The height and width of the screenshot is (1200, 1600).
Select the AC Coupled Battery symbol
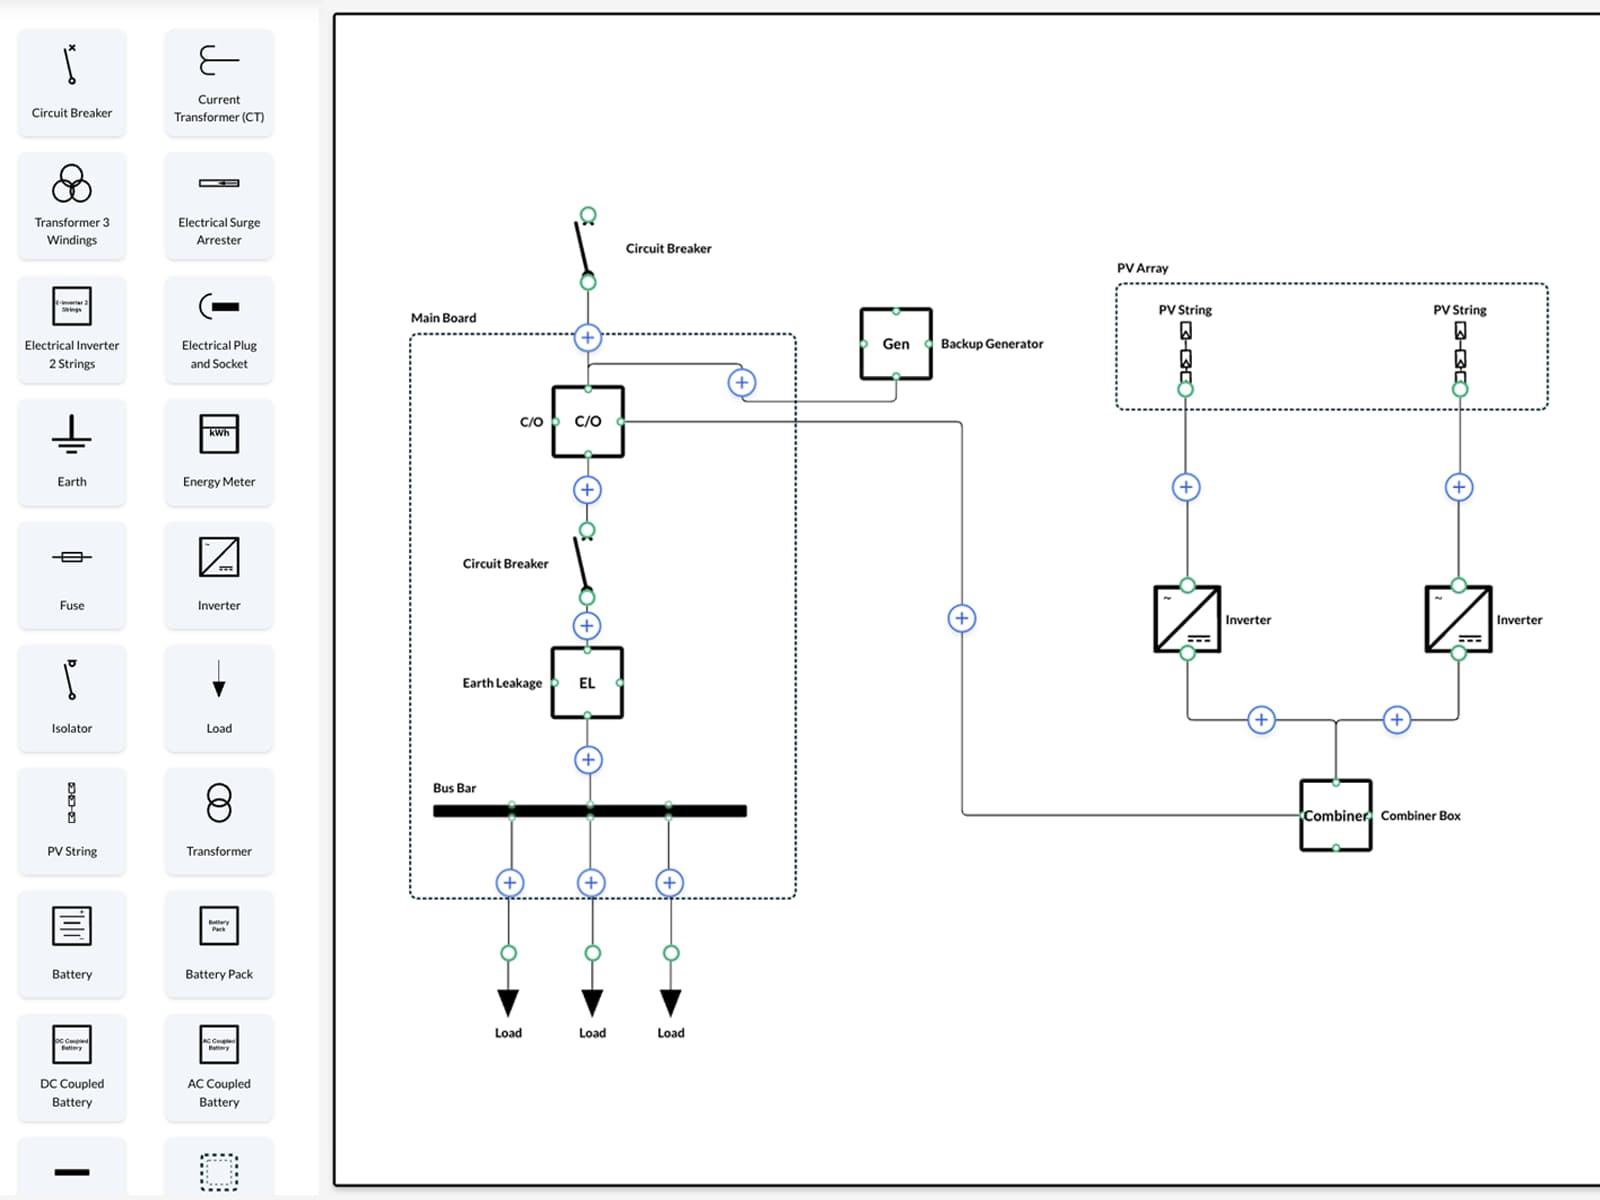(x=219, y=1067)
